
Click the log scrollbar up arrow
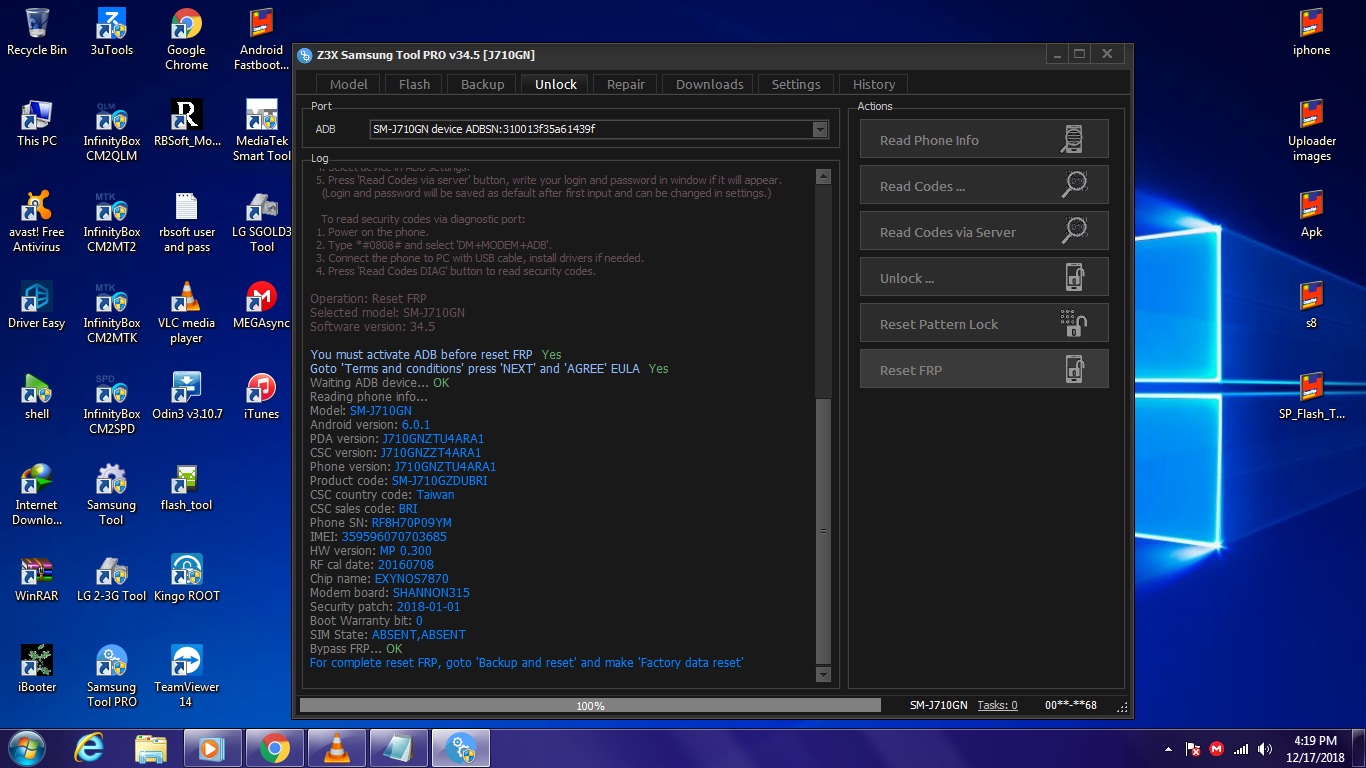[x=823, y=177]
